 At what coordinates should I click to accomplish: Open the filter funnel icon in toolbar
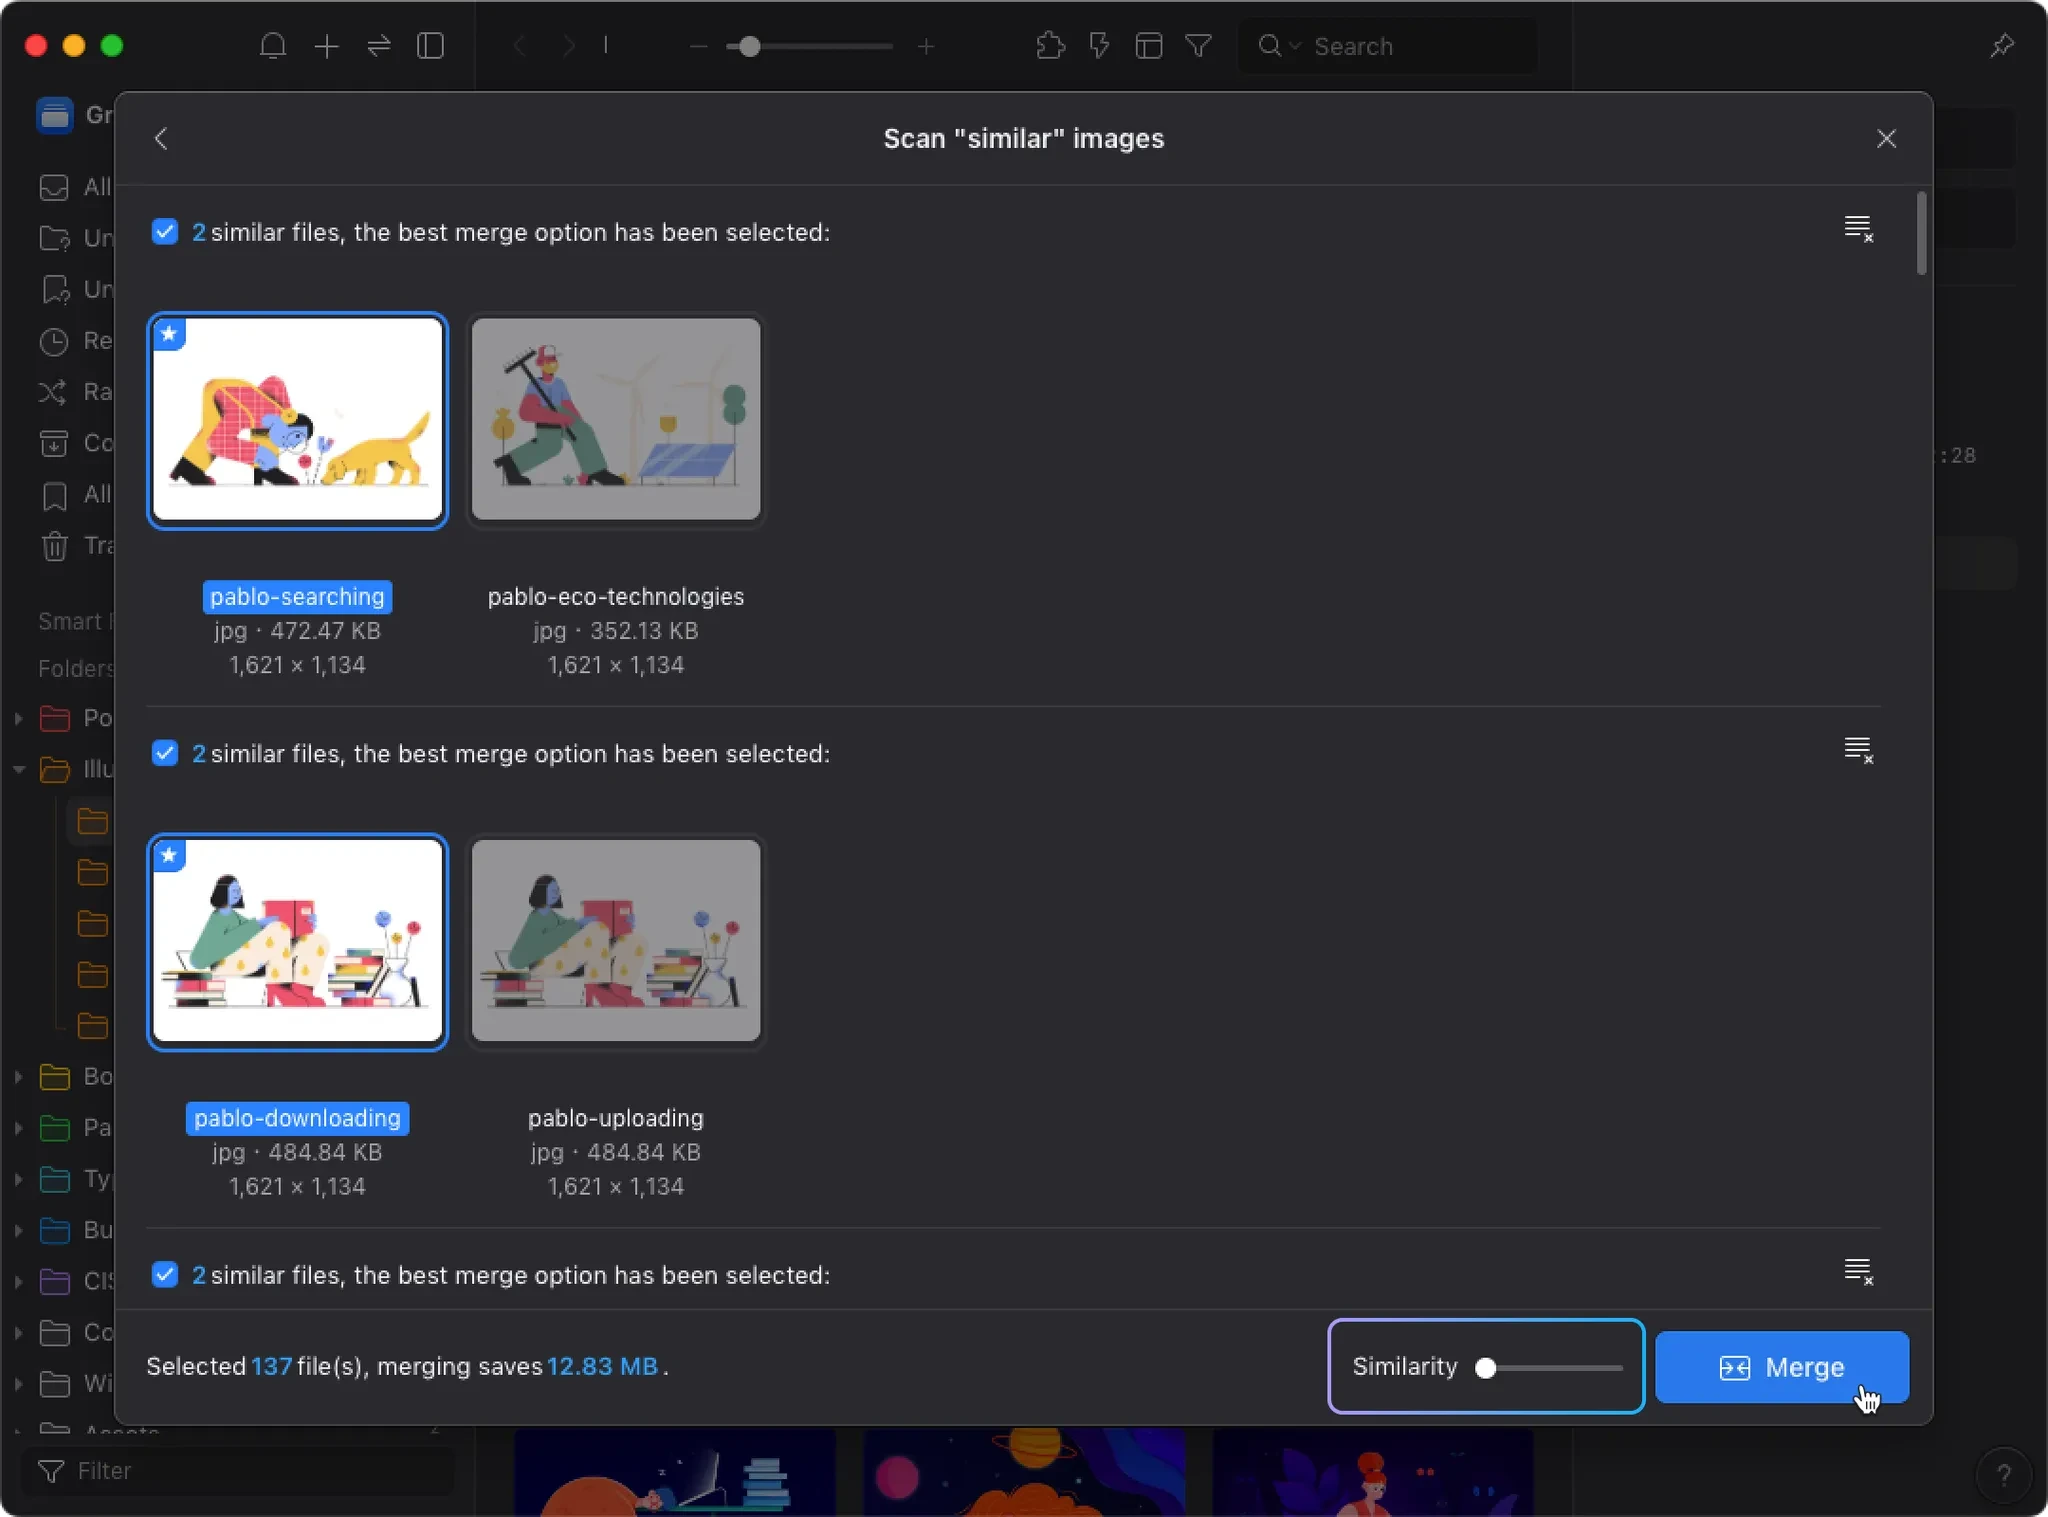[1198, 46]
